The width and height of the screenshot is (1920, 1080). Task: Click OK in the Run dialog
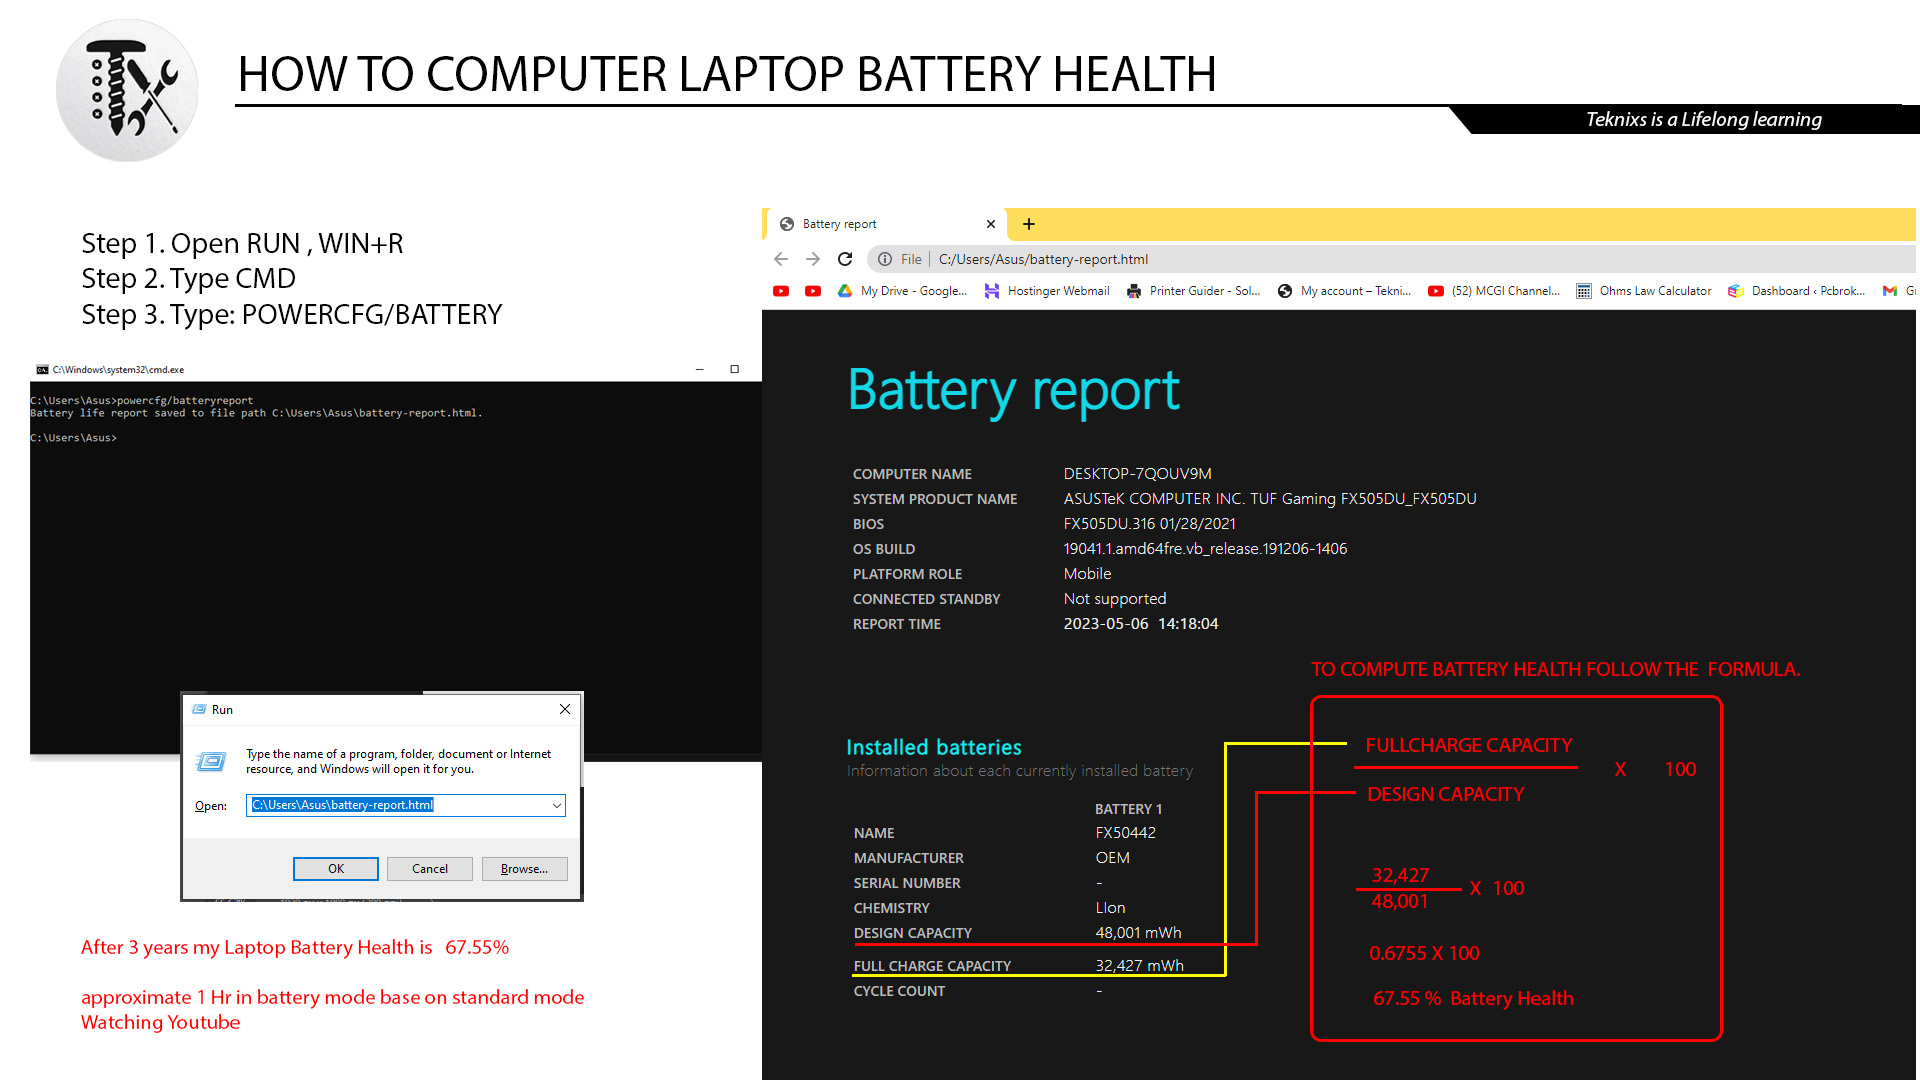[336, 869]
